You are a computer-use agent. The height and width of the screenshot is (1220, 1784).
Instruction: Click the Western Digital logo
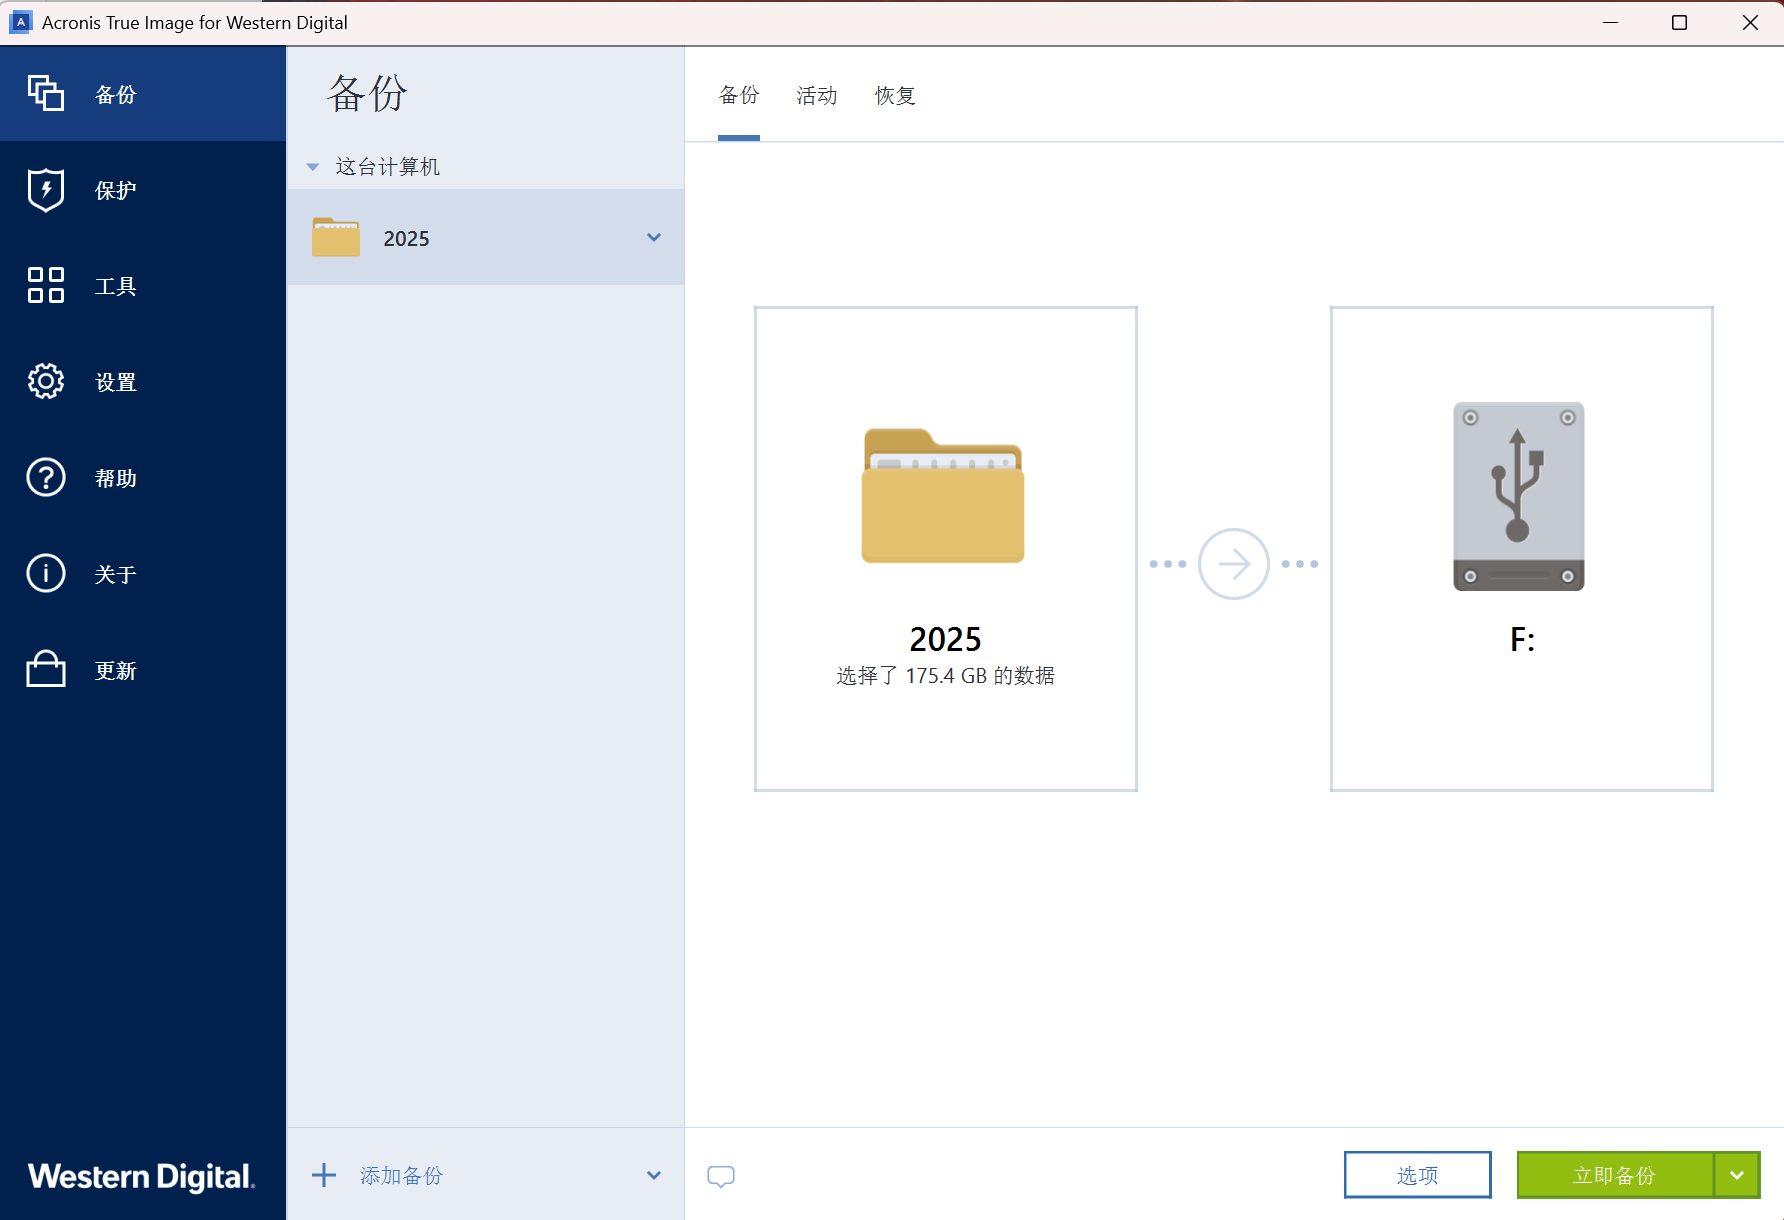(141, 1176)
